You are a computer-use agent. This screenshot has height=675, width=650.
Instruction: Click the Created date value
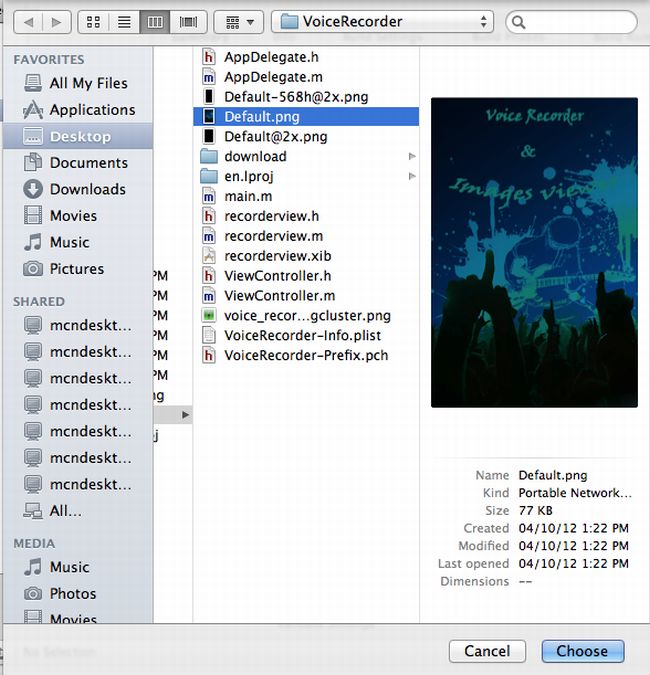[573, 528]
